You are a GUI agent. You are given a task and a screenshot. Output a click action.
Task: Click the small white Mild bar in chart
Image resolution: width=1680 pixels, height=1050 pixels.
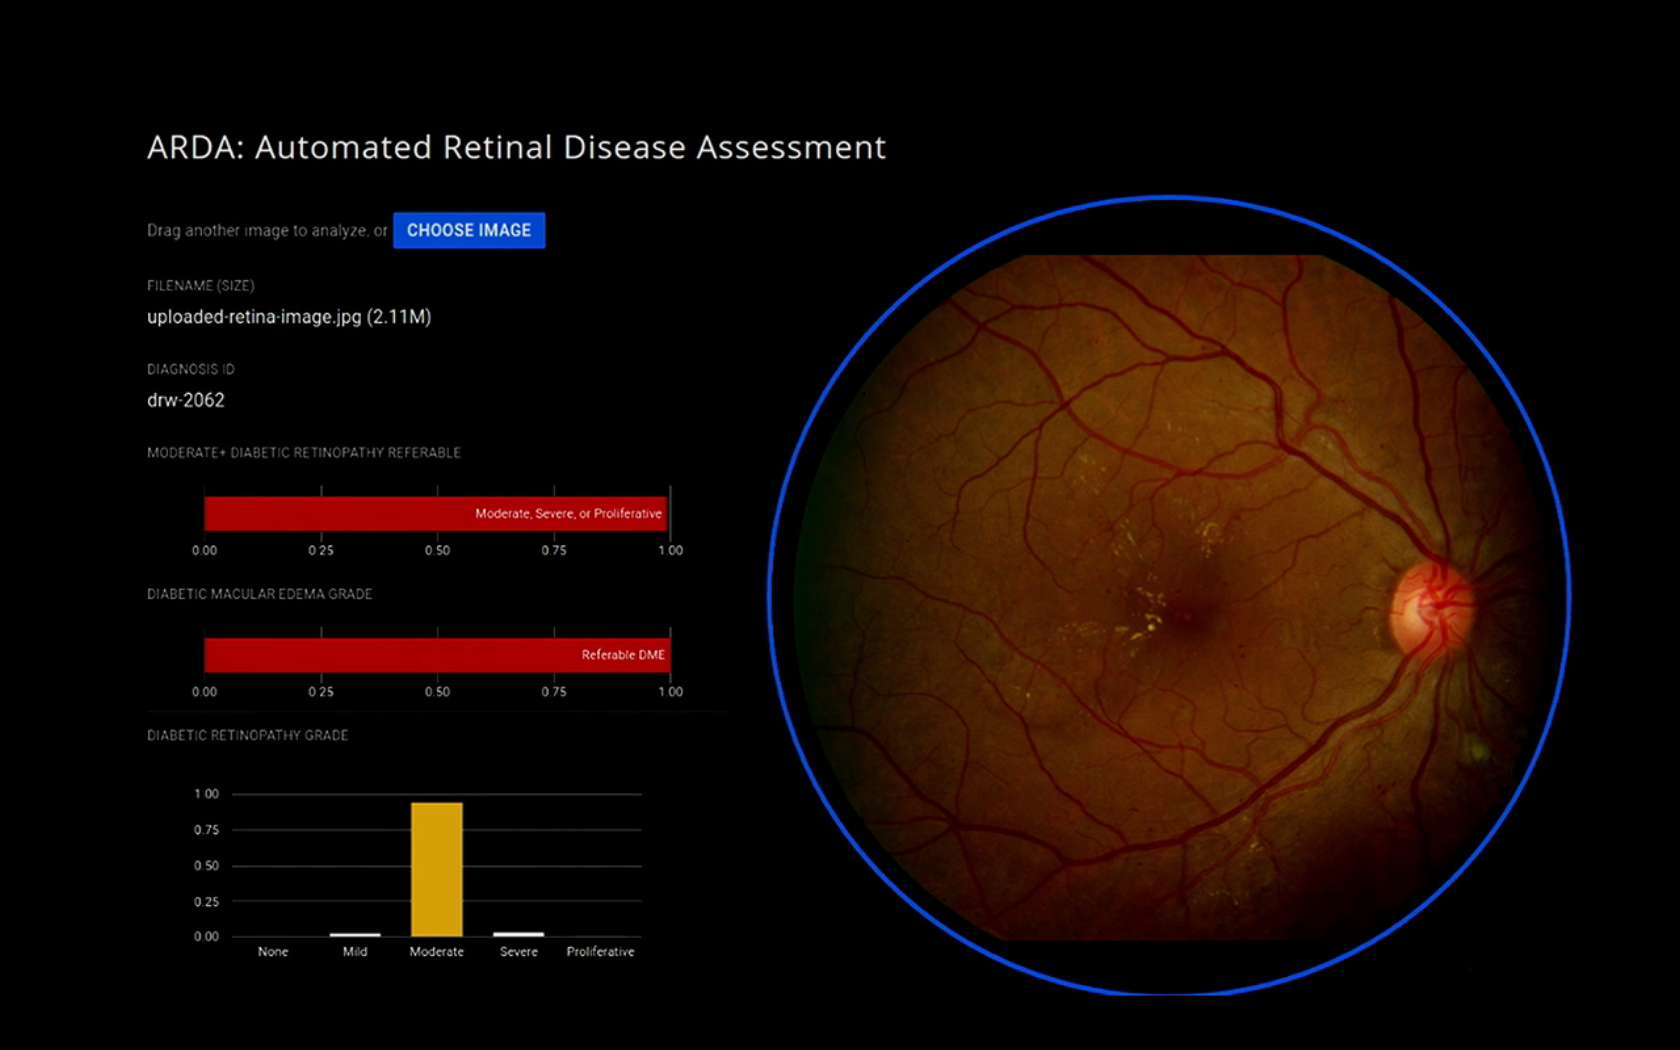355,934
